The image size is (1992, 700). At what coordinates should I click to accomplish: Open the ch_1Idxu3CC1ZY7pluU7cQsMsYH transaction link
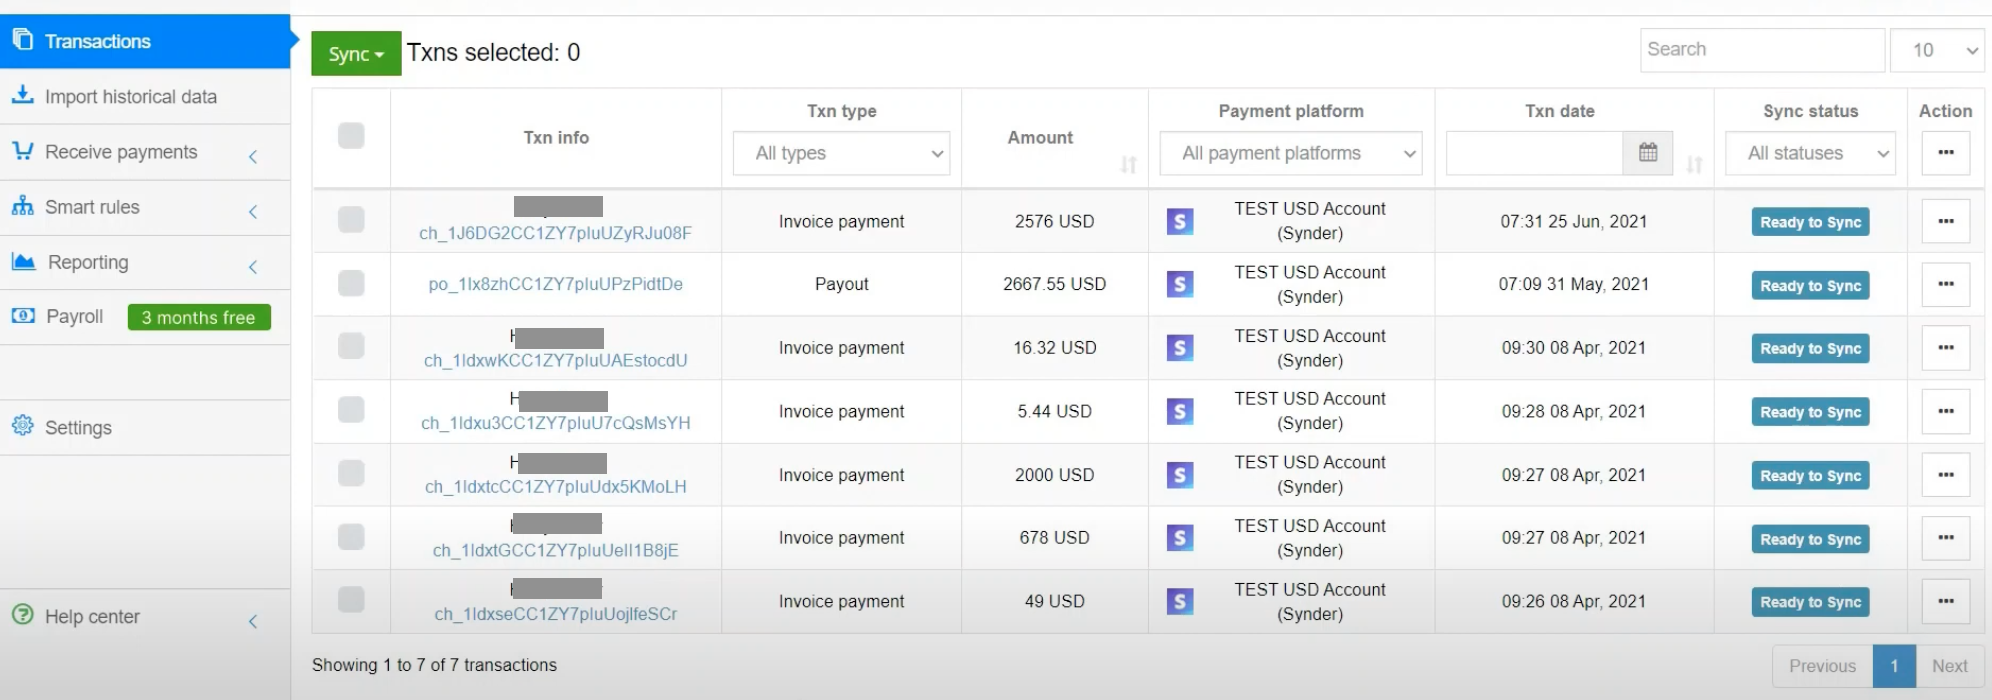coord(556,424)
